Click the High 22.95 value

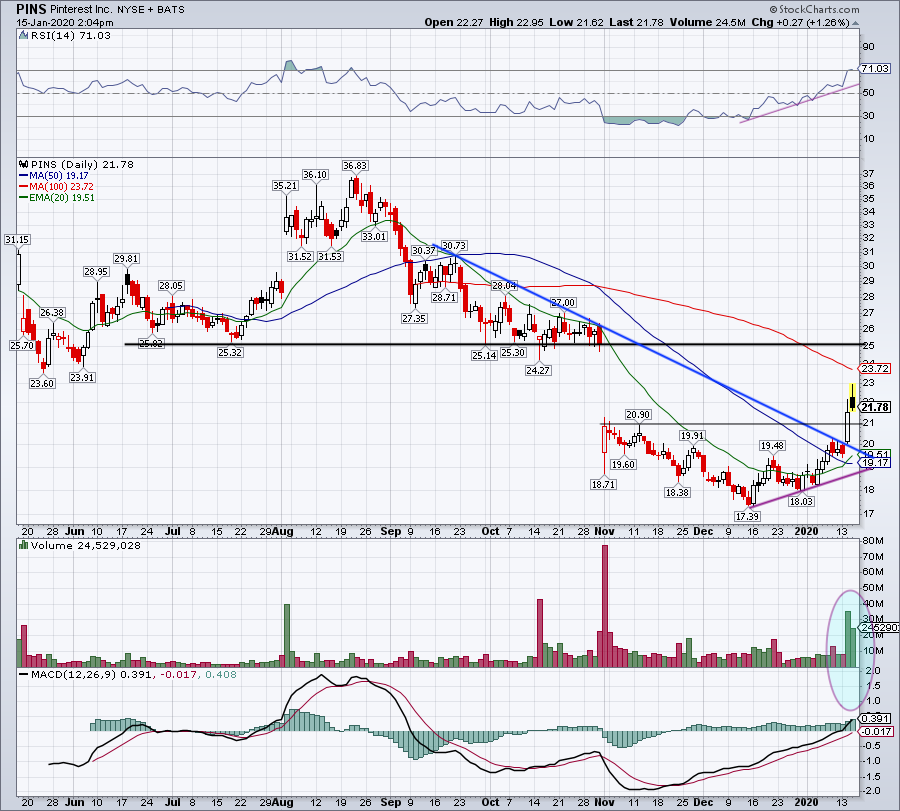pos(516,22)
